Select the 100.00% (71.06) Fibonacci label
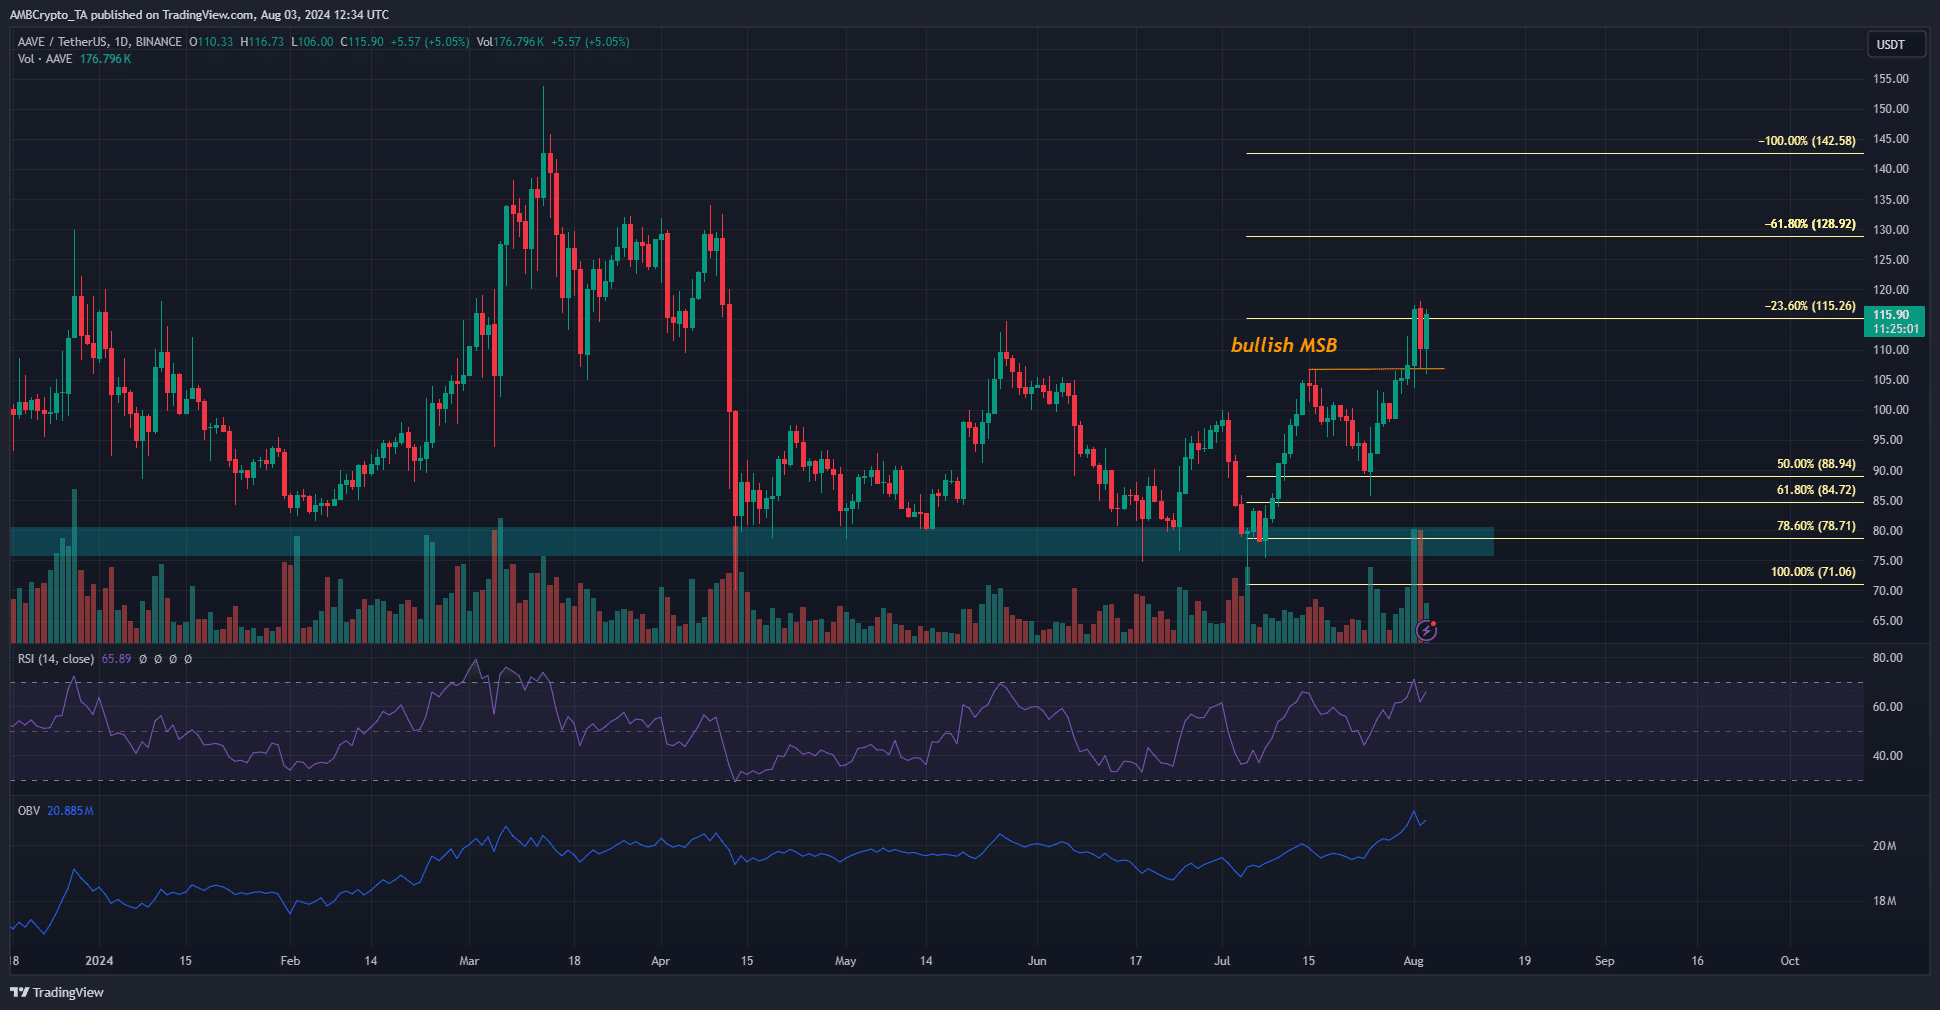 1813,572
